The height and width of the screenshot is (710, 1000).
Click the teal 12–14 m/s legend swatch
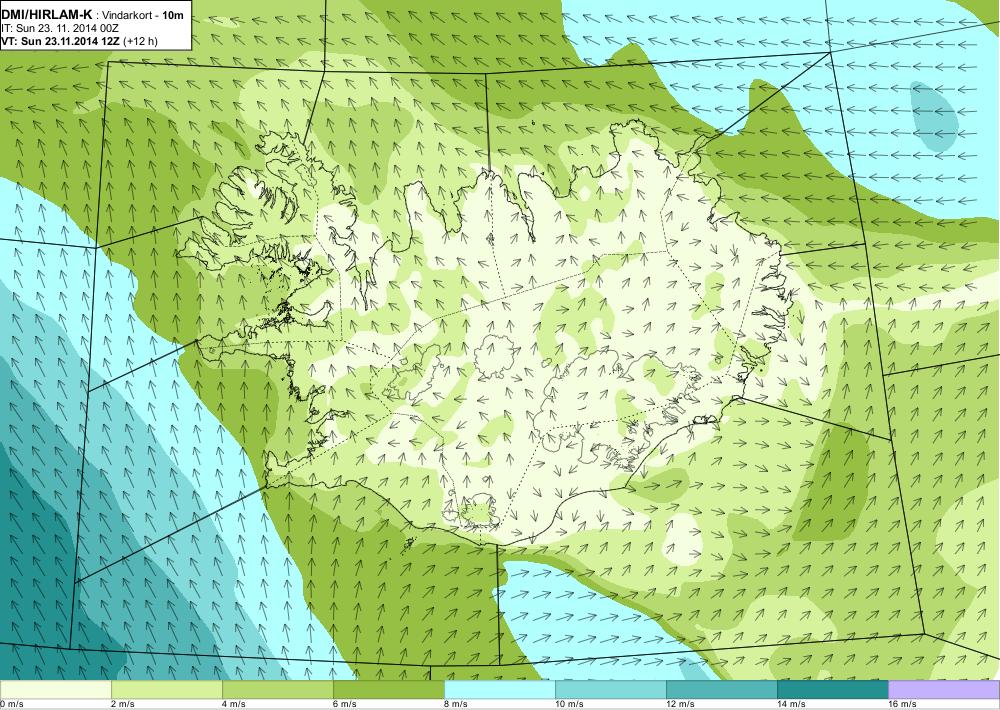coord(722,690)
